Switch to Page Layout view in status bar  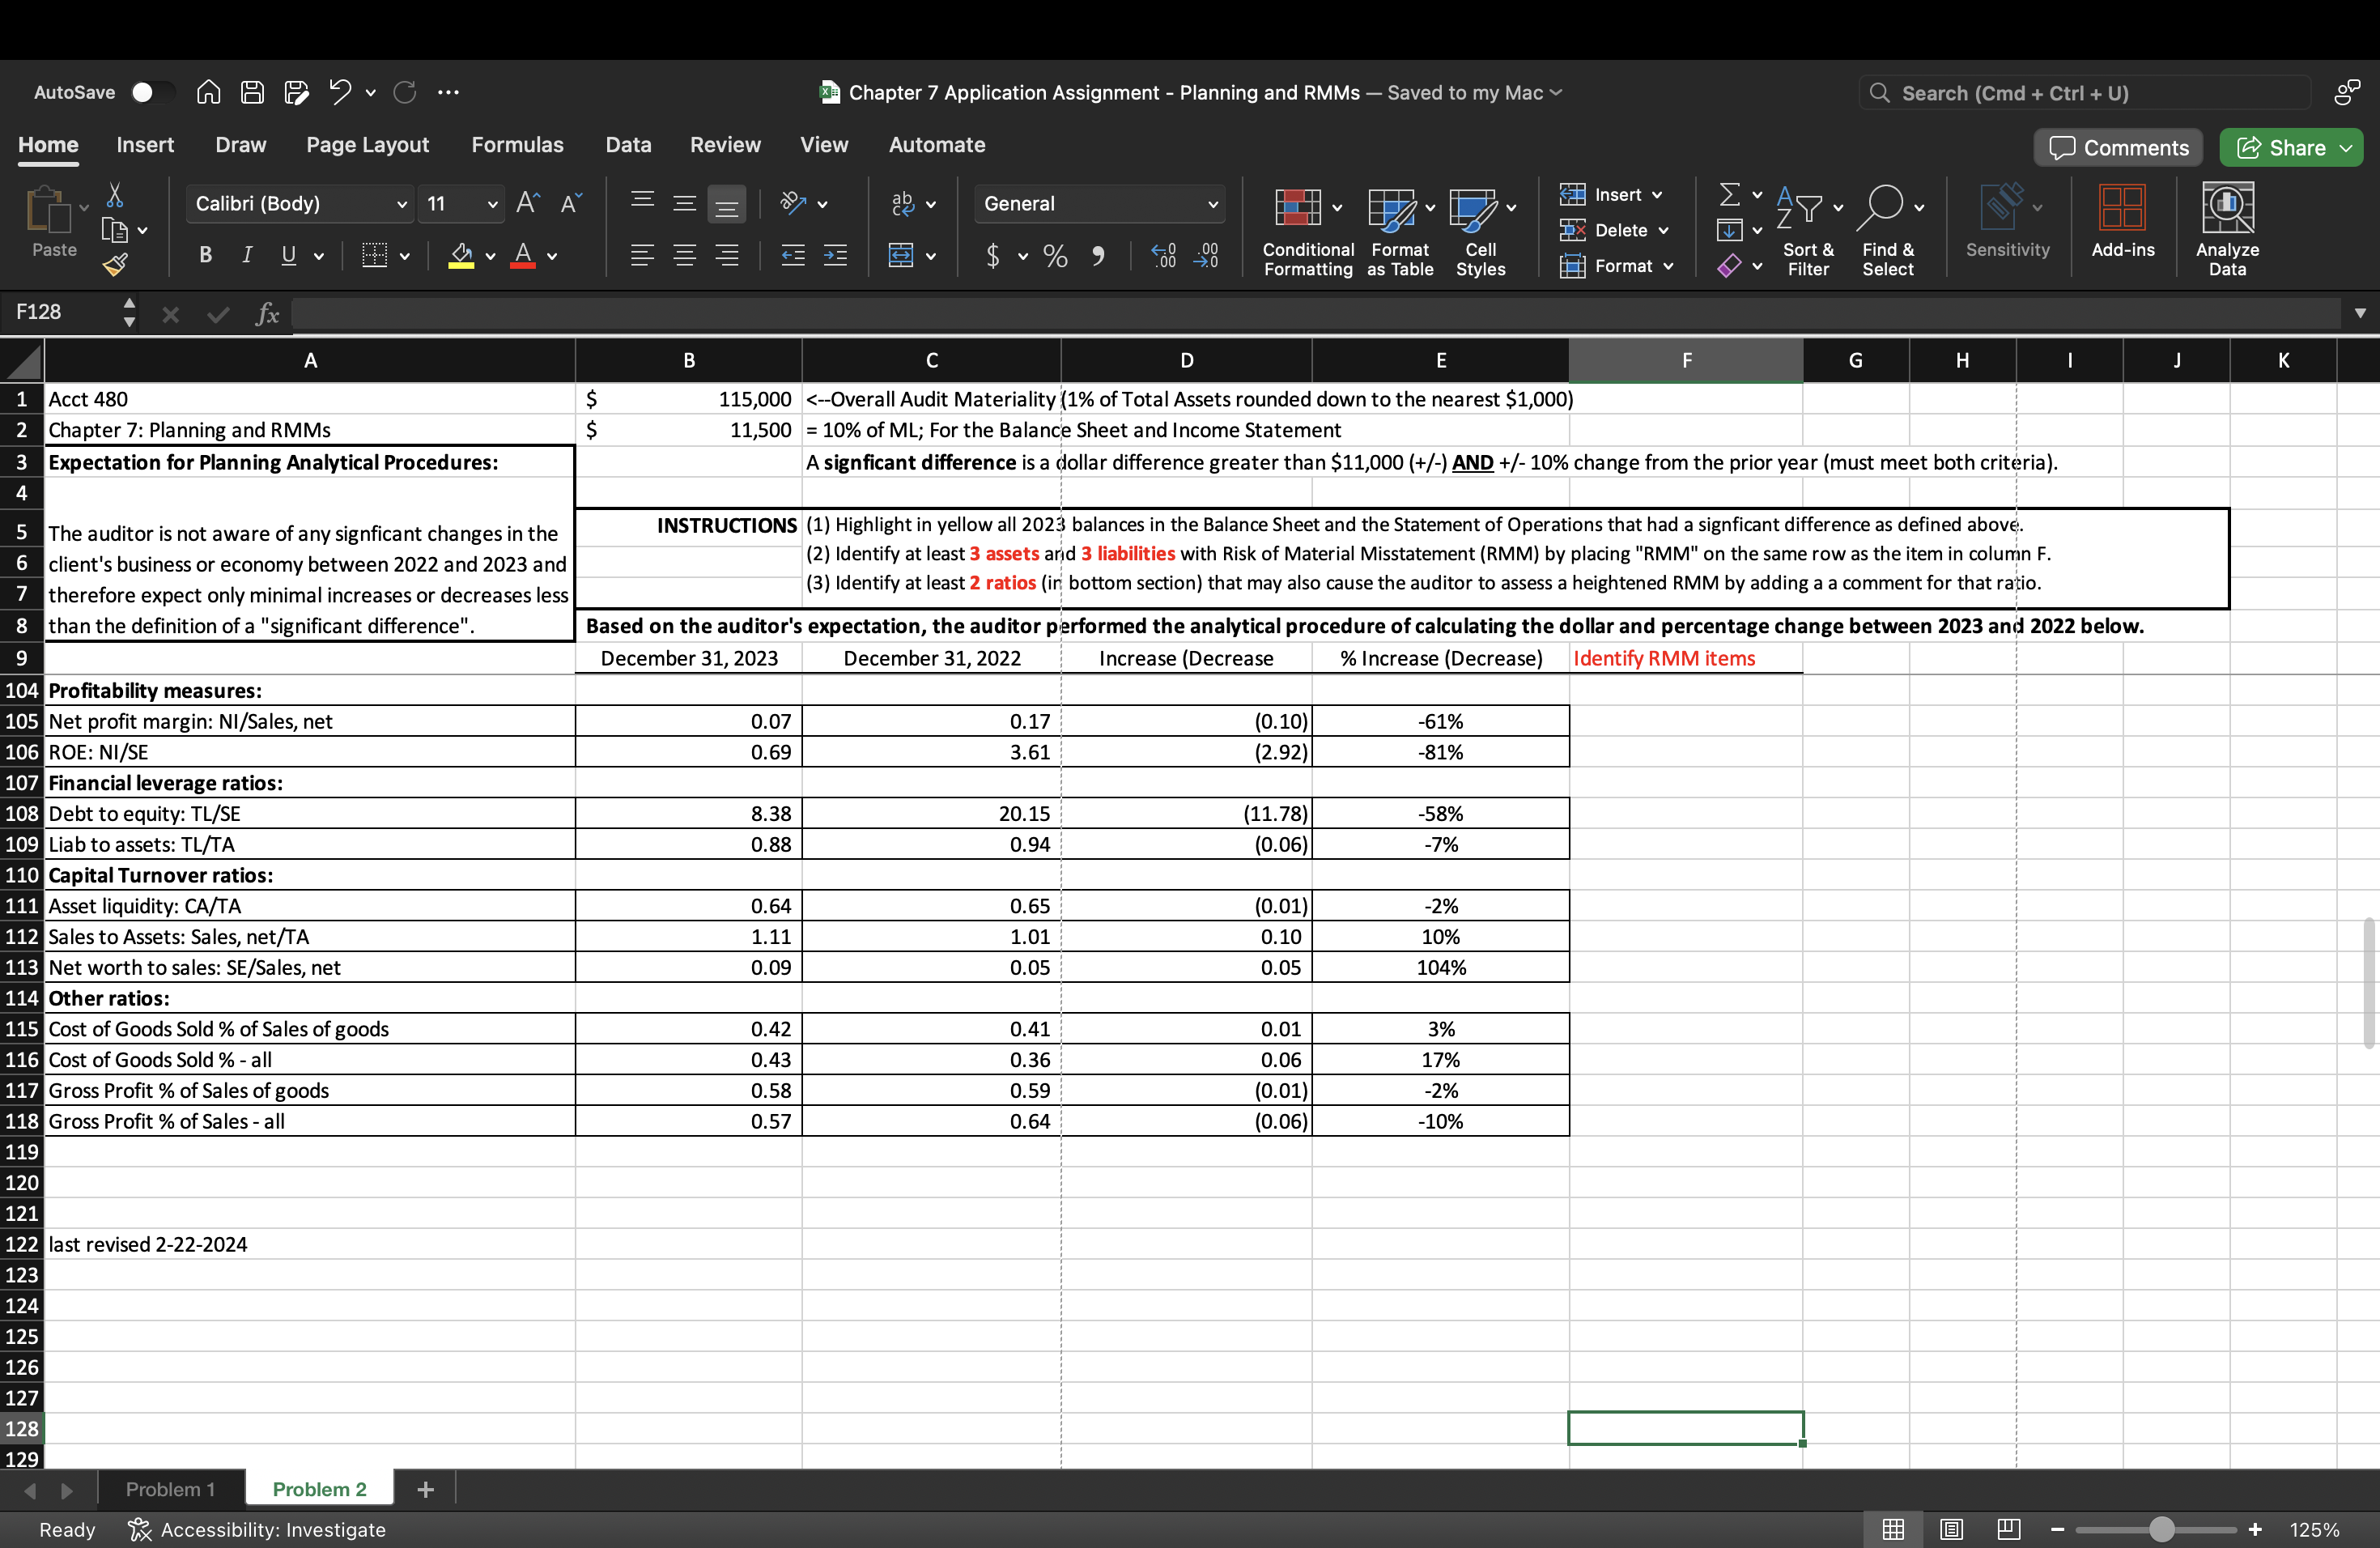click(x=1951, y=1529)
